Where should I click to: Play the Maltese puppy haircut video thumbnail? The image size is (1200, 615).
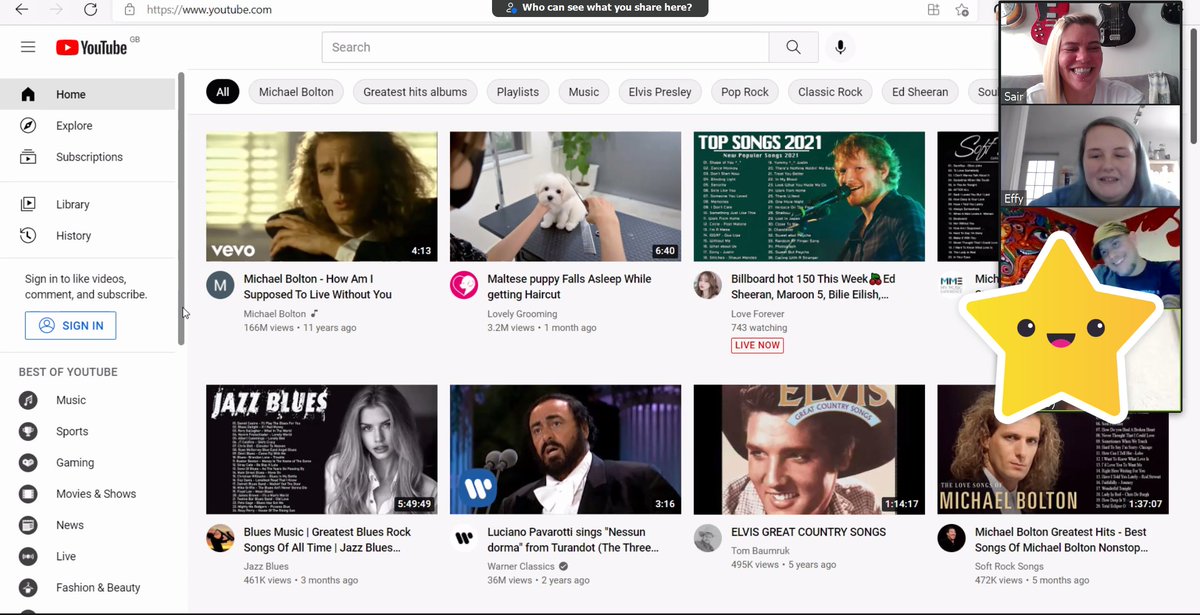click(565, 197)
